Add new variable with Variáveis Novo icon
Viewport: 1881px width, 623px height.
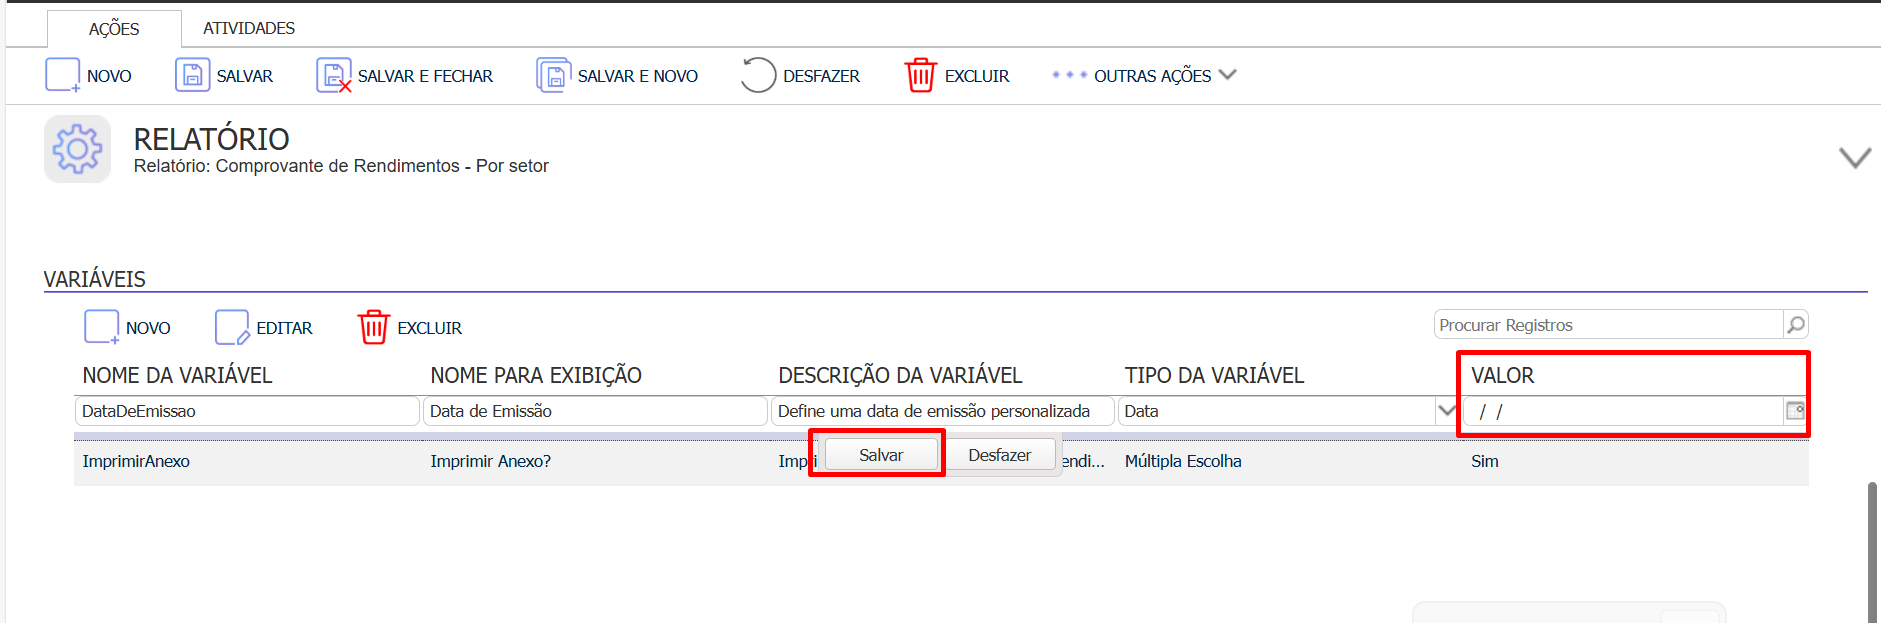(x=101, y=328)
